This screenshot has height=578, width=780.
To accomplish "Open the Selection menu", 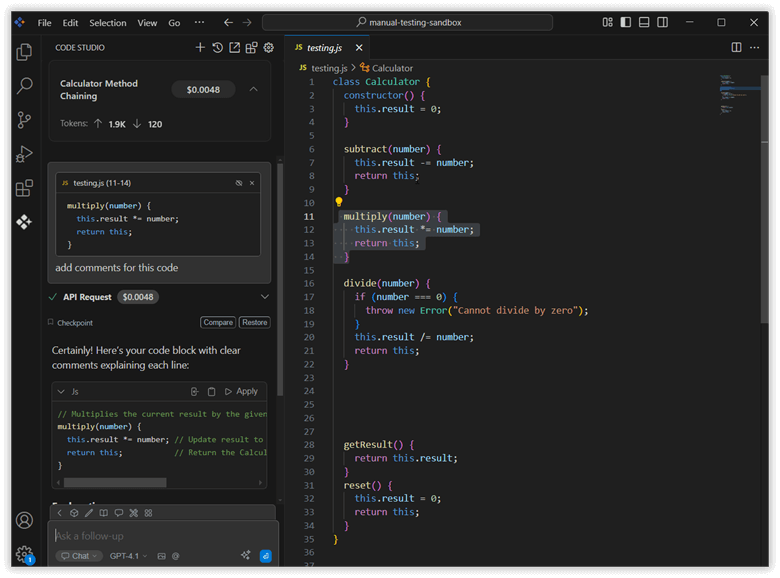I will pyautogui.click(x=108, y=22).
